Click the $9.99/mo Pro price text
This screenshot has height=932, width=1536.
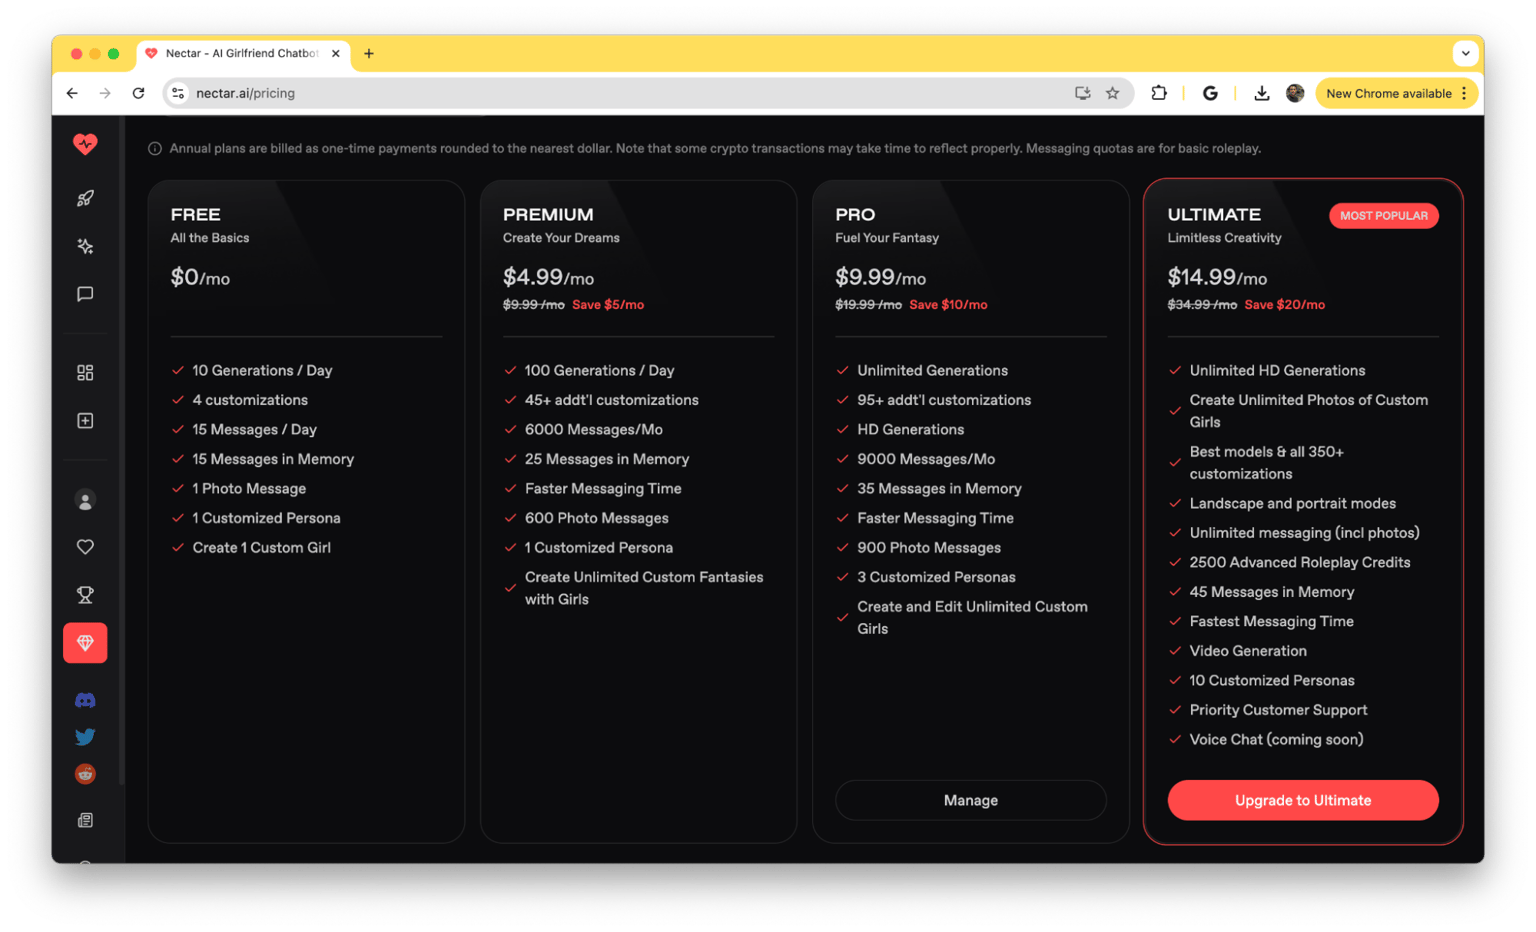[x=880, y=278]
